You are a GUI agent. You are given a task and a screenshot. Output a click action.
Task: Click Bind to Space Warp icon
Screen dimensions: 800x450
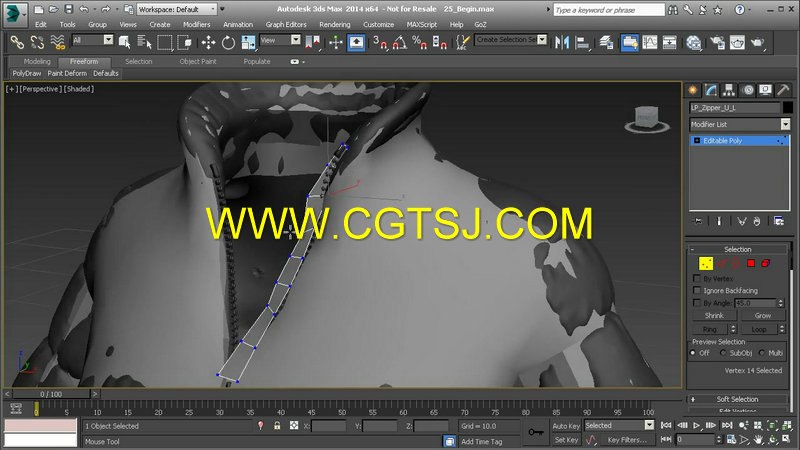[58, 42]
